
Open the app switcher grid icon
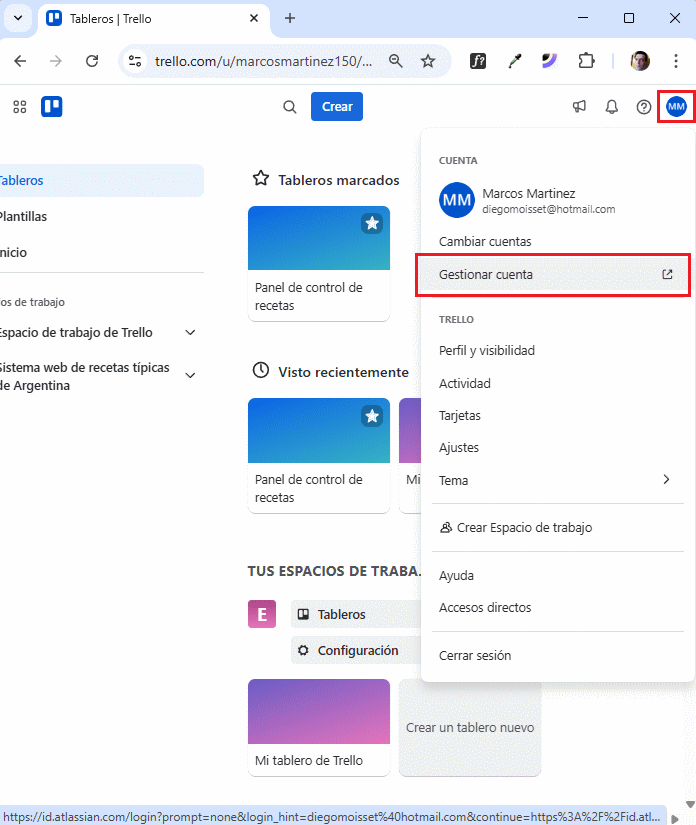tap(20, 107)
